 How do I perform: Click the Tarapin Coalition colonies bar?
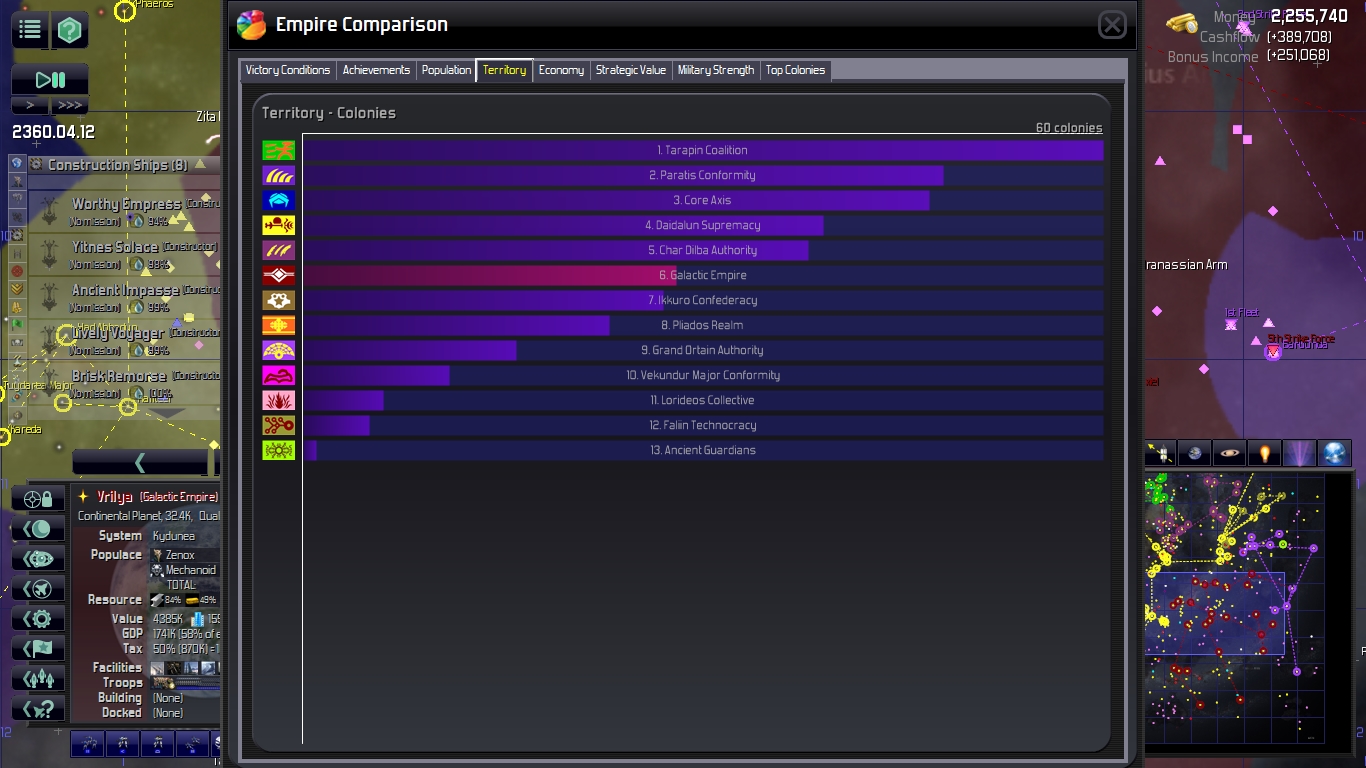(703, 150)
